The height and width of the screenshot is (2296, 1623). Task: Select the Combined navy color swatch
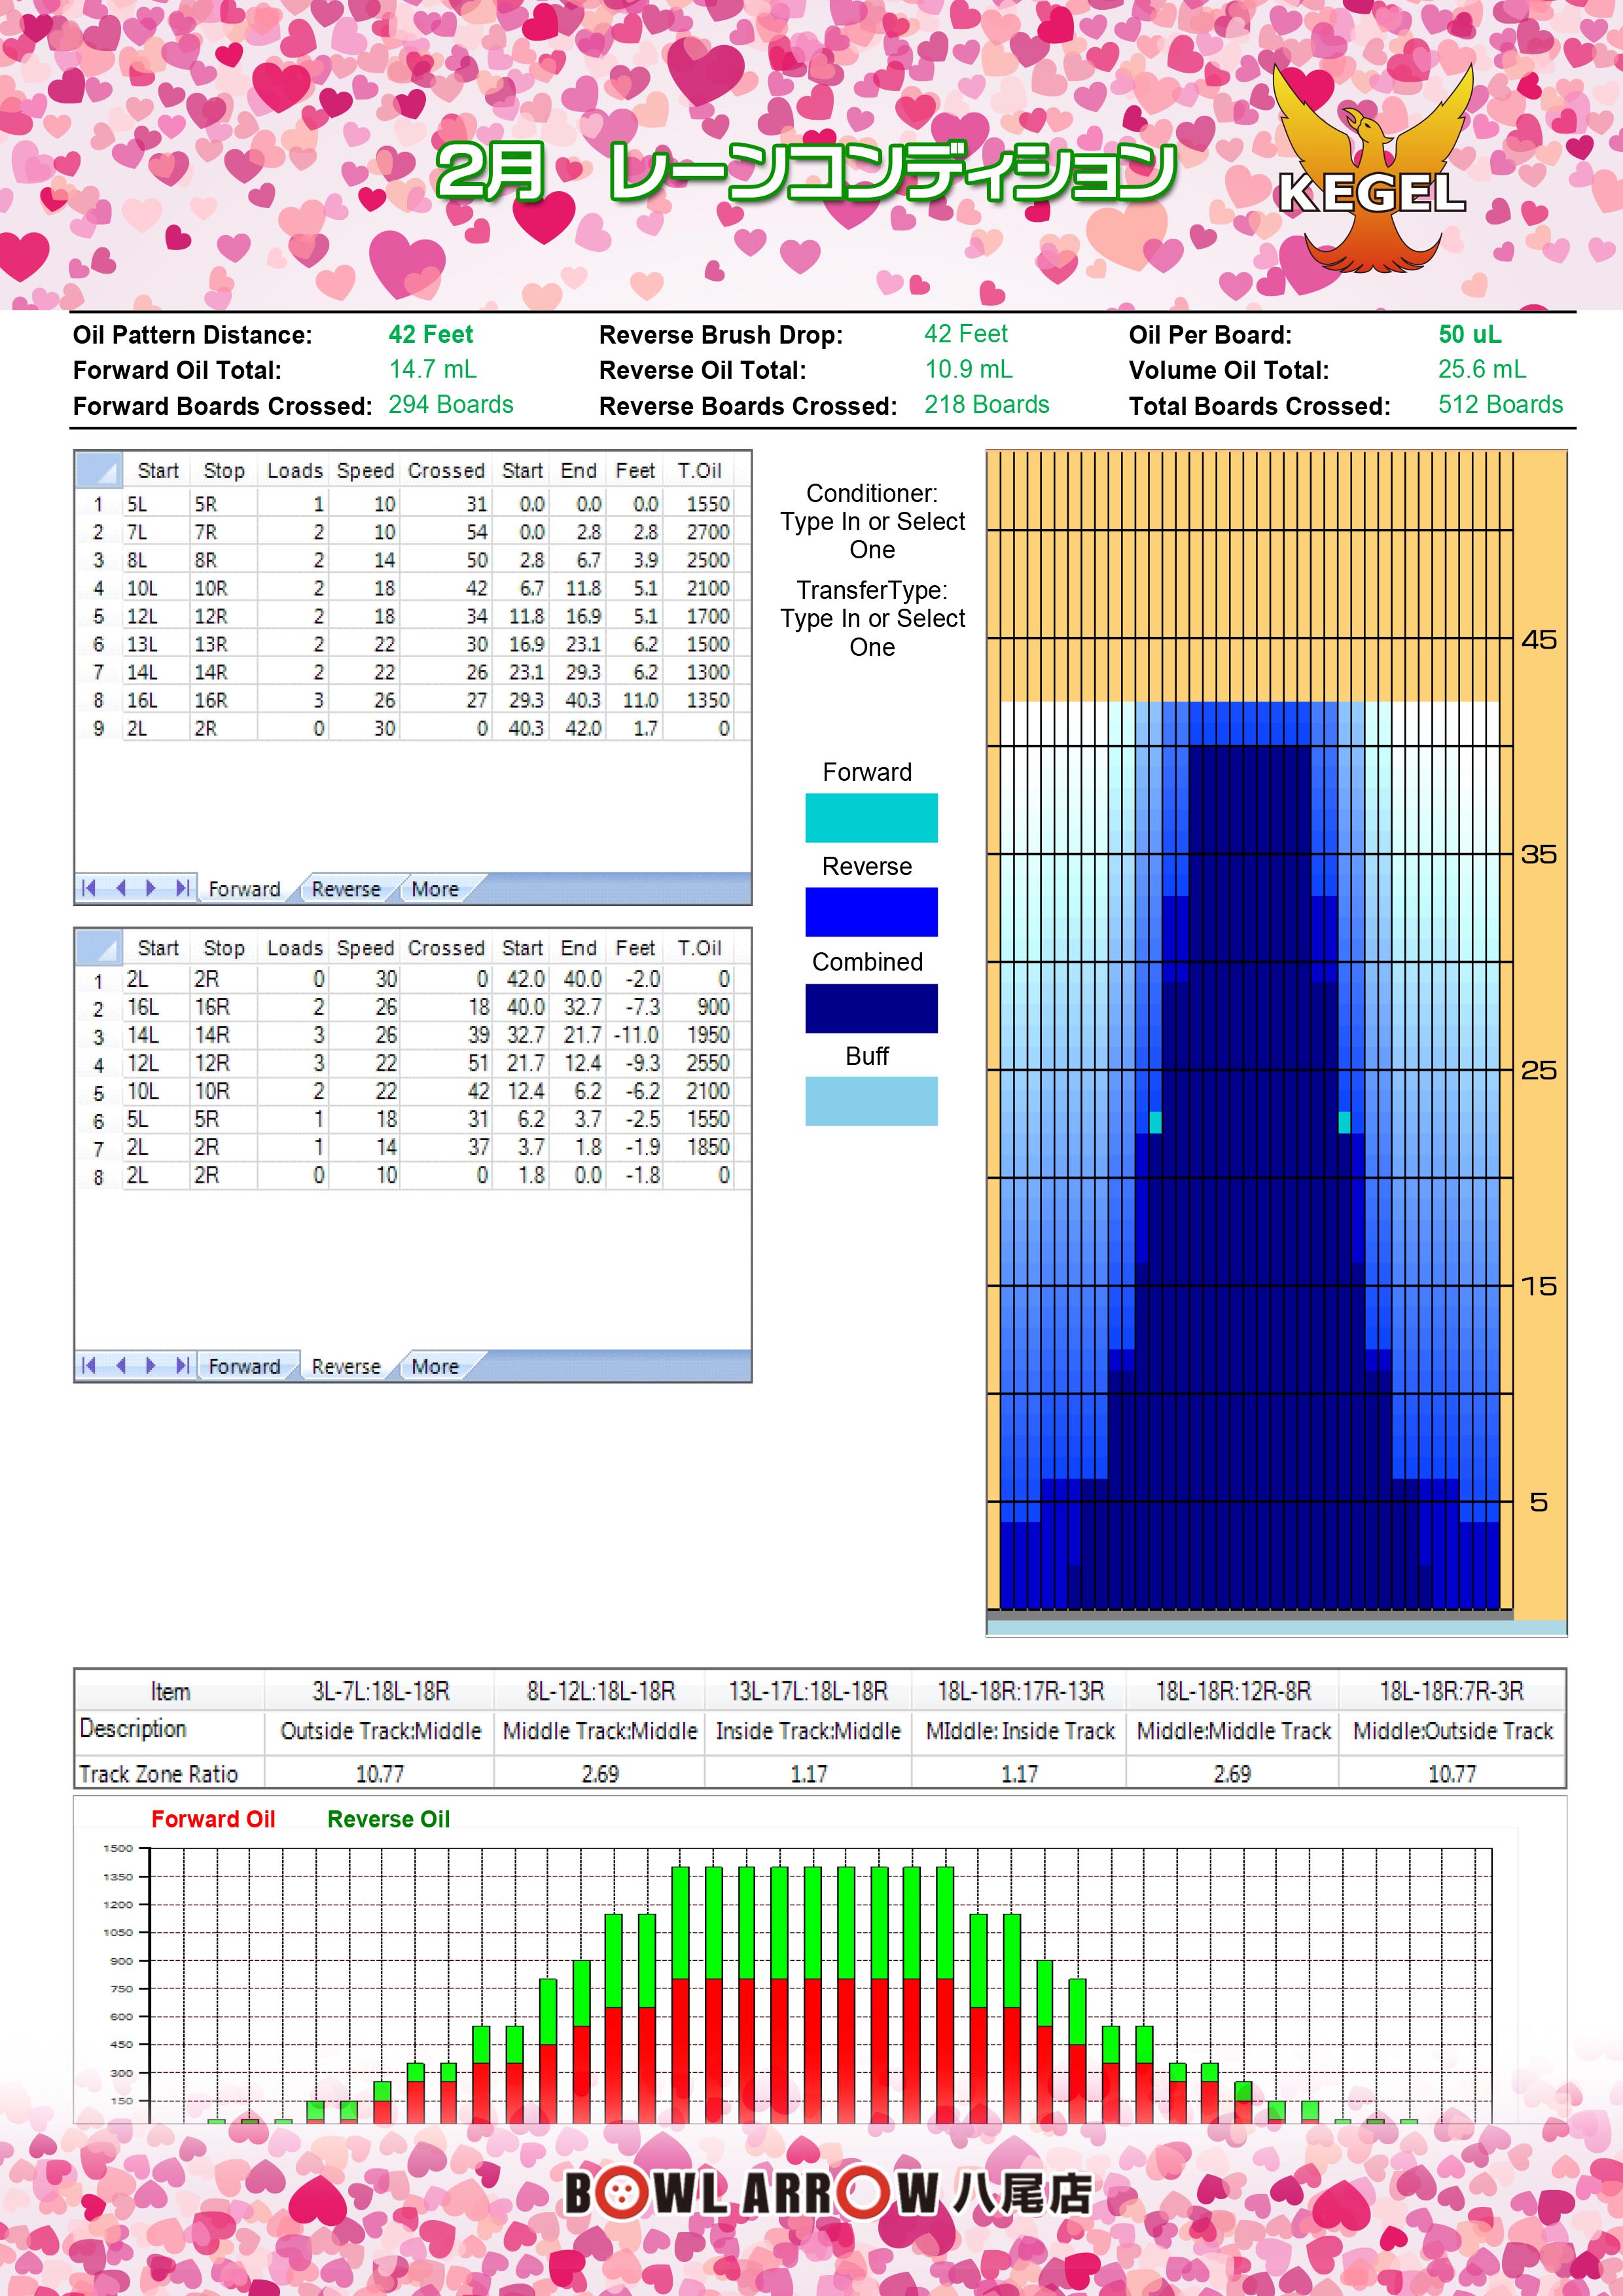[x=871, y=1008]
